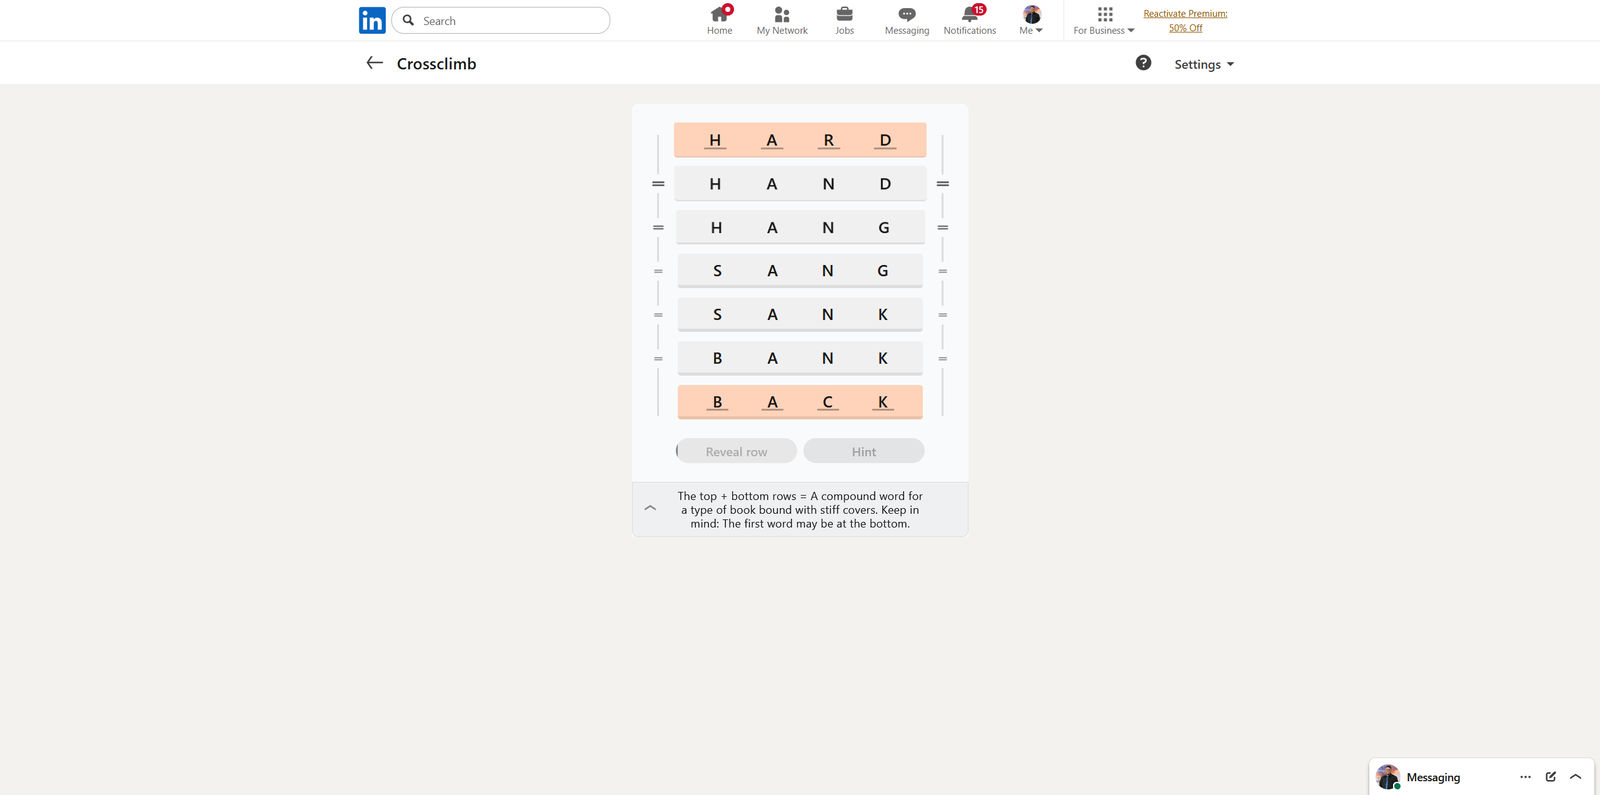Open Notifications bell icon

970,14
